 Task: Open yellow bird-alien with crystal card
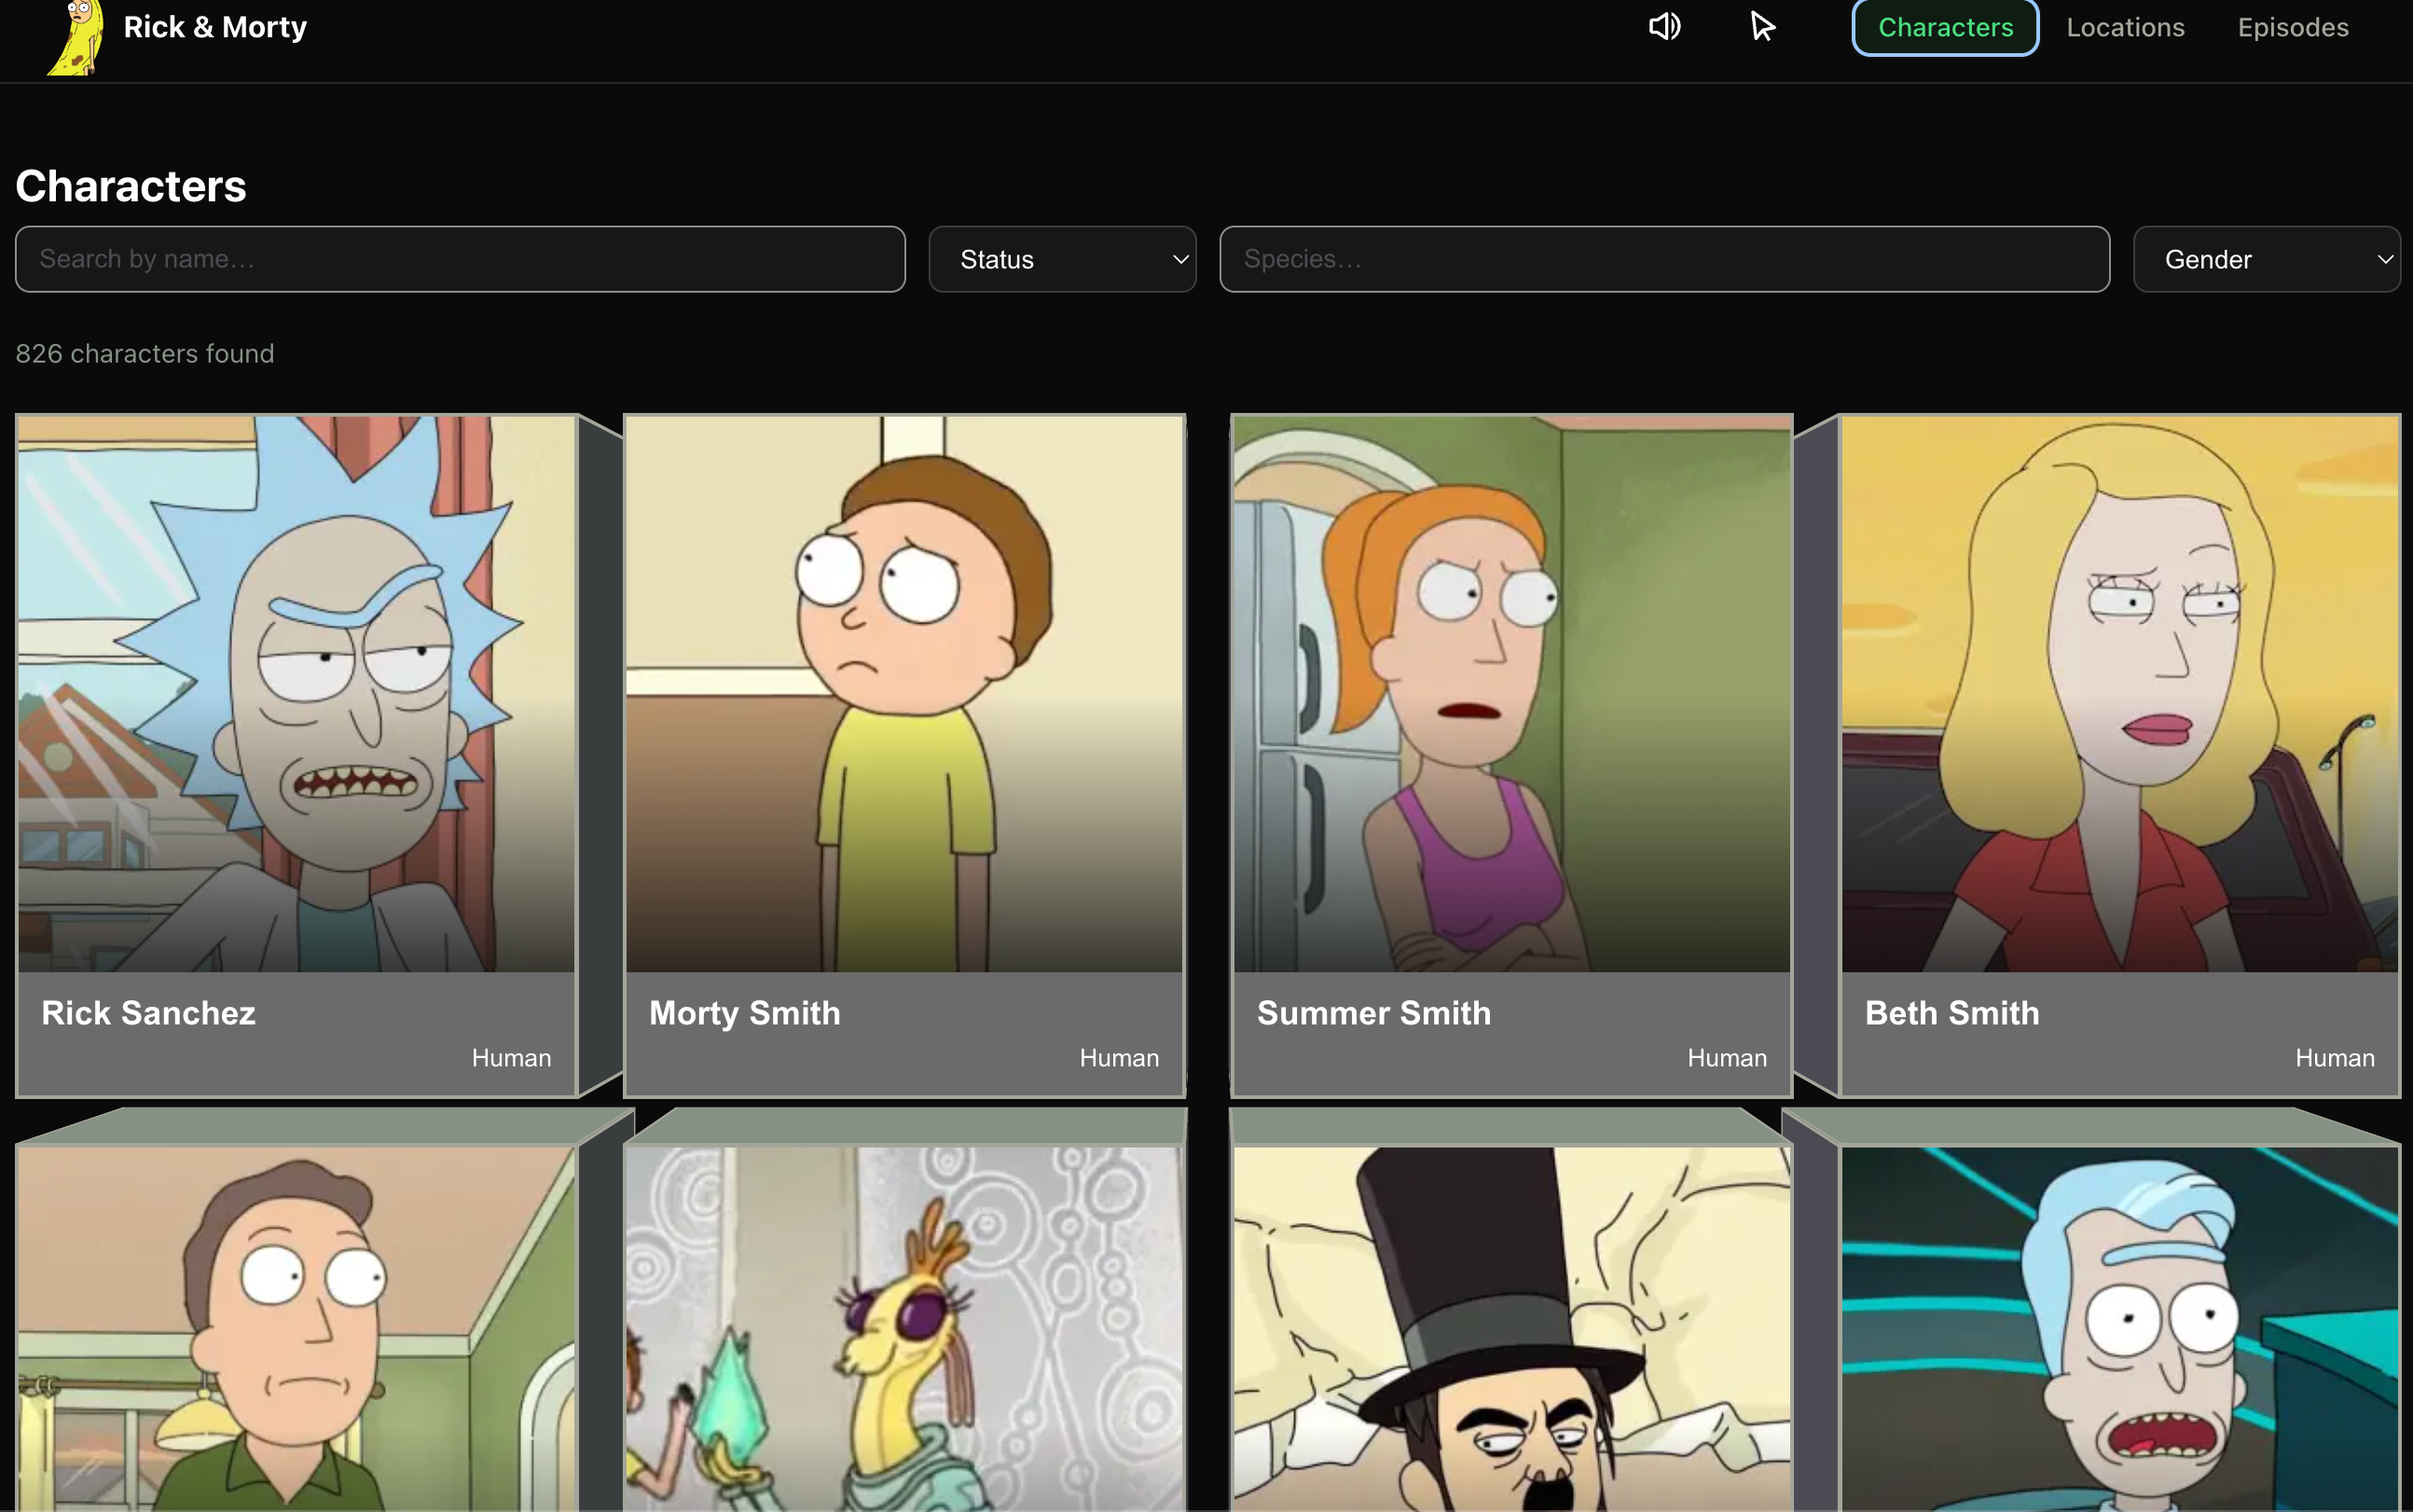coord(904,1329)
